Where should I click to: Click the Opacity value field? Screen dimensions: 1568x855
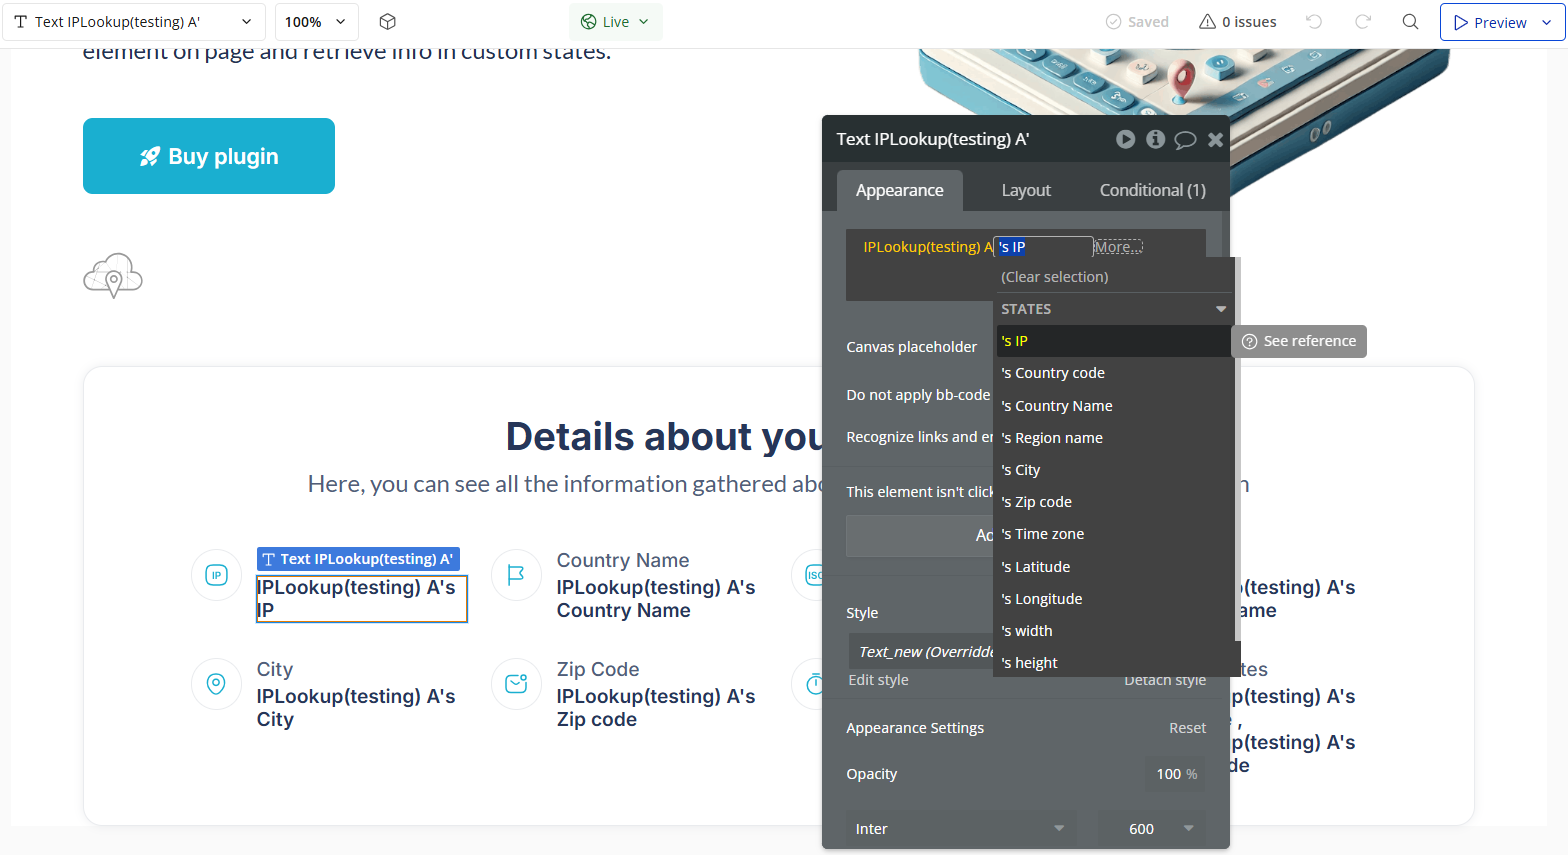[1175, 774]
